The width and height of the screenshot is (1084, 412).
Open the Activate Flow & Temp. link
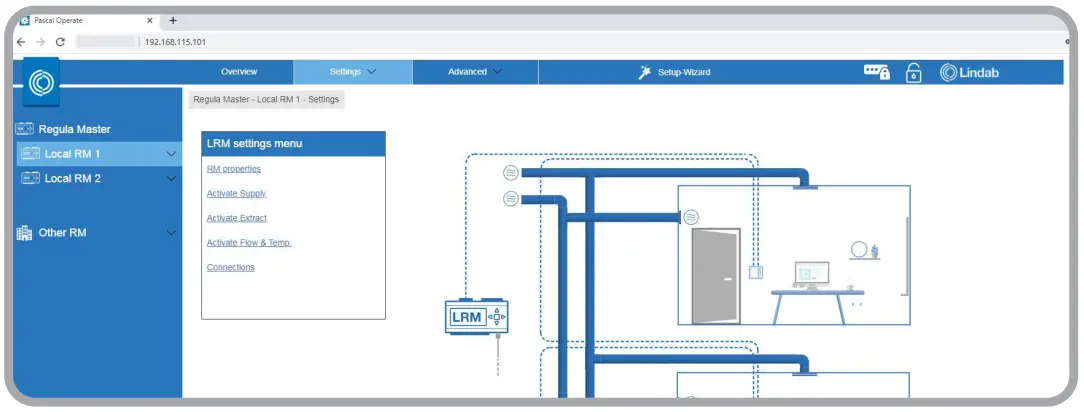(249, 243)
